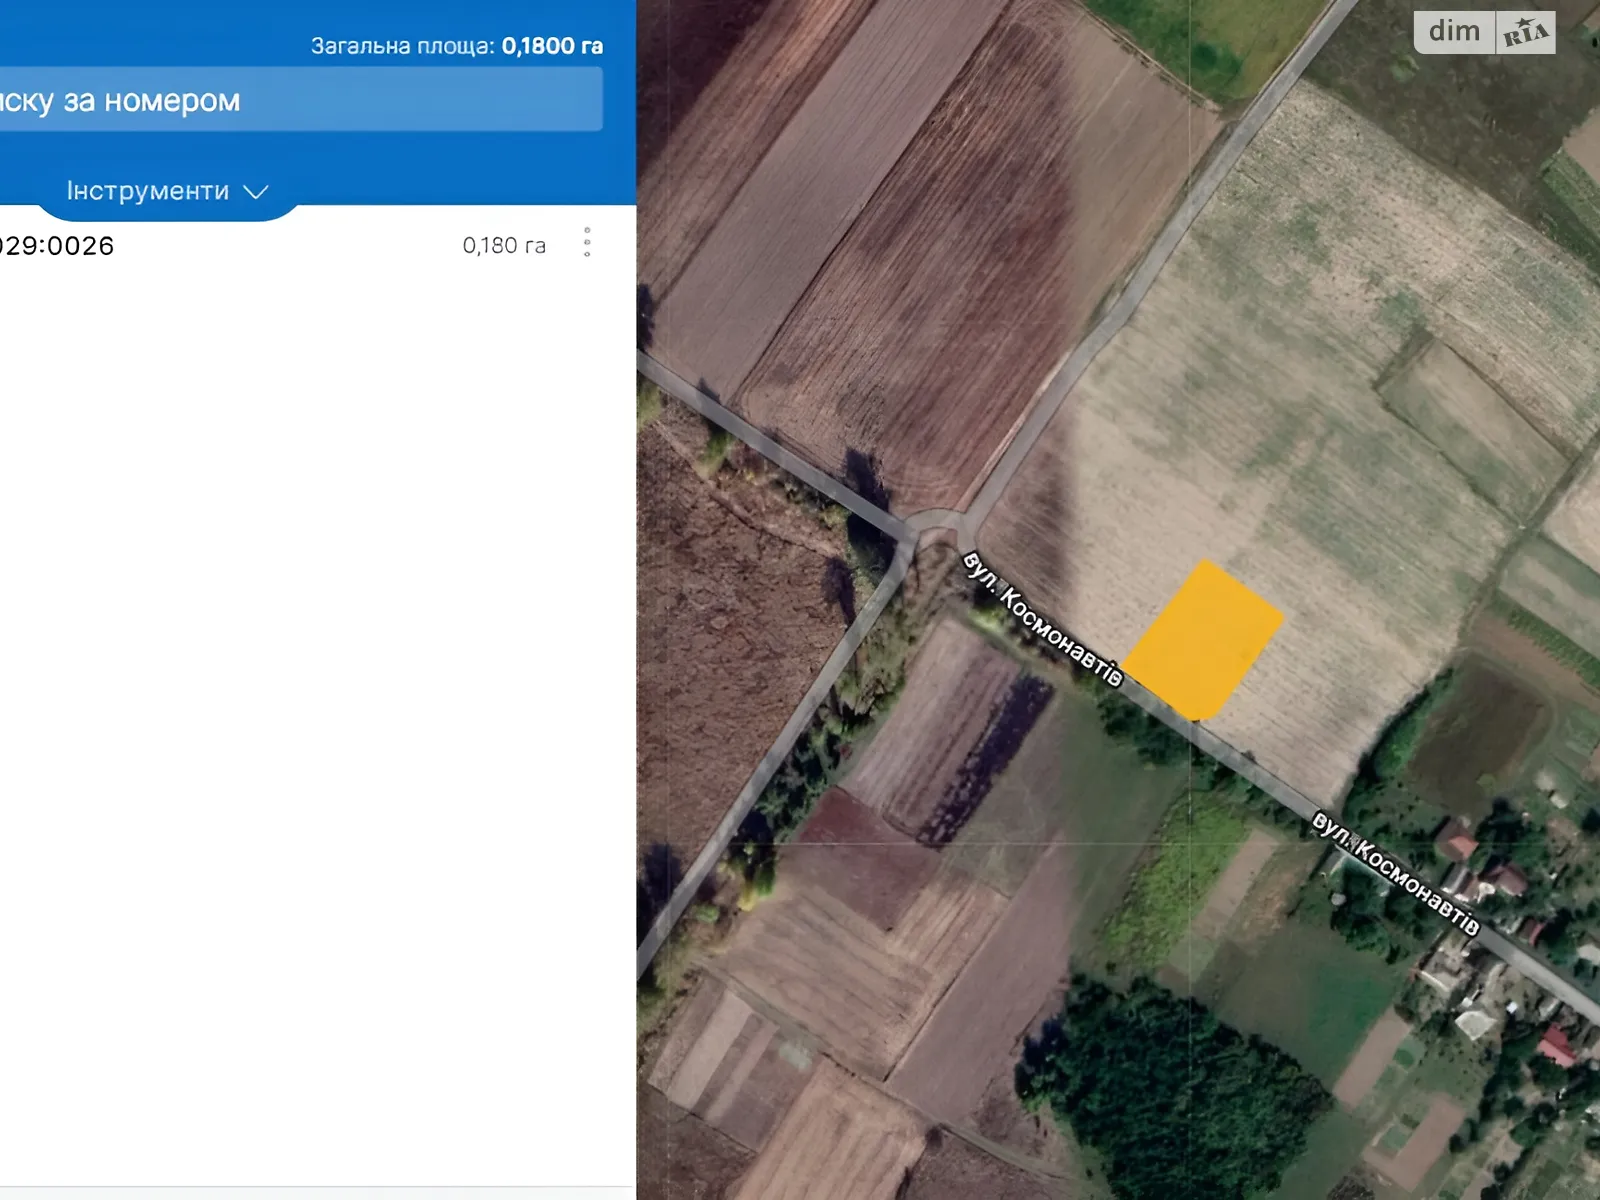Click the upper вул. Космонавтів street label

[x=1043, y=619]
